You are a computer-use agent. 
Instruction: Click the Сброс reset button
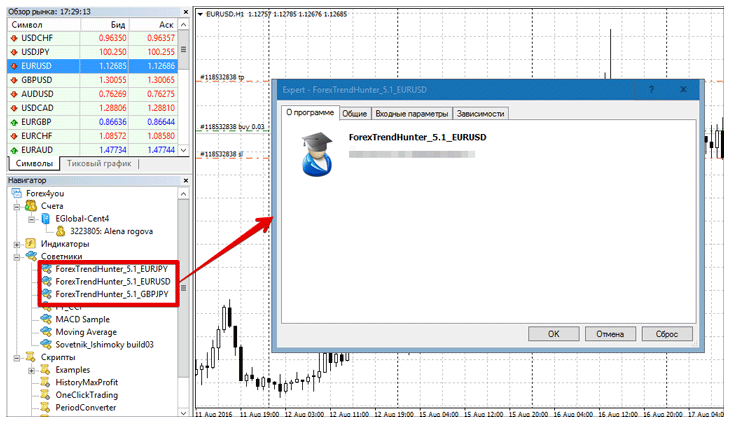[x=667, y=334]
